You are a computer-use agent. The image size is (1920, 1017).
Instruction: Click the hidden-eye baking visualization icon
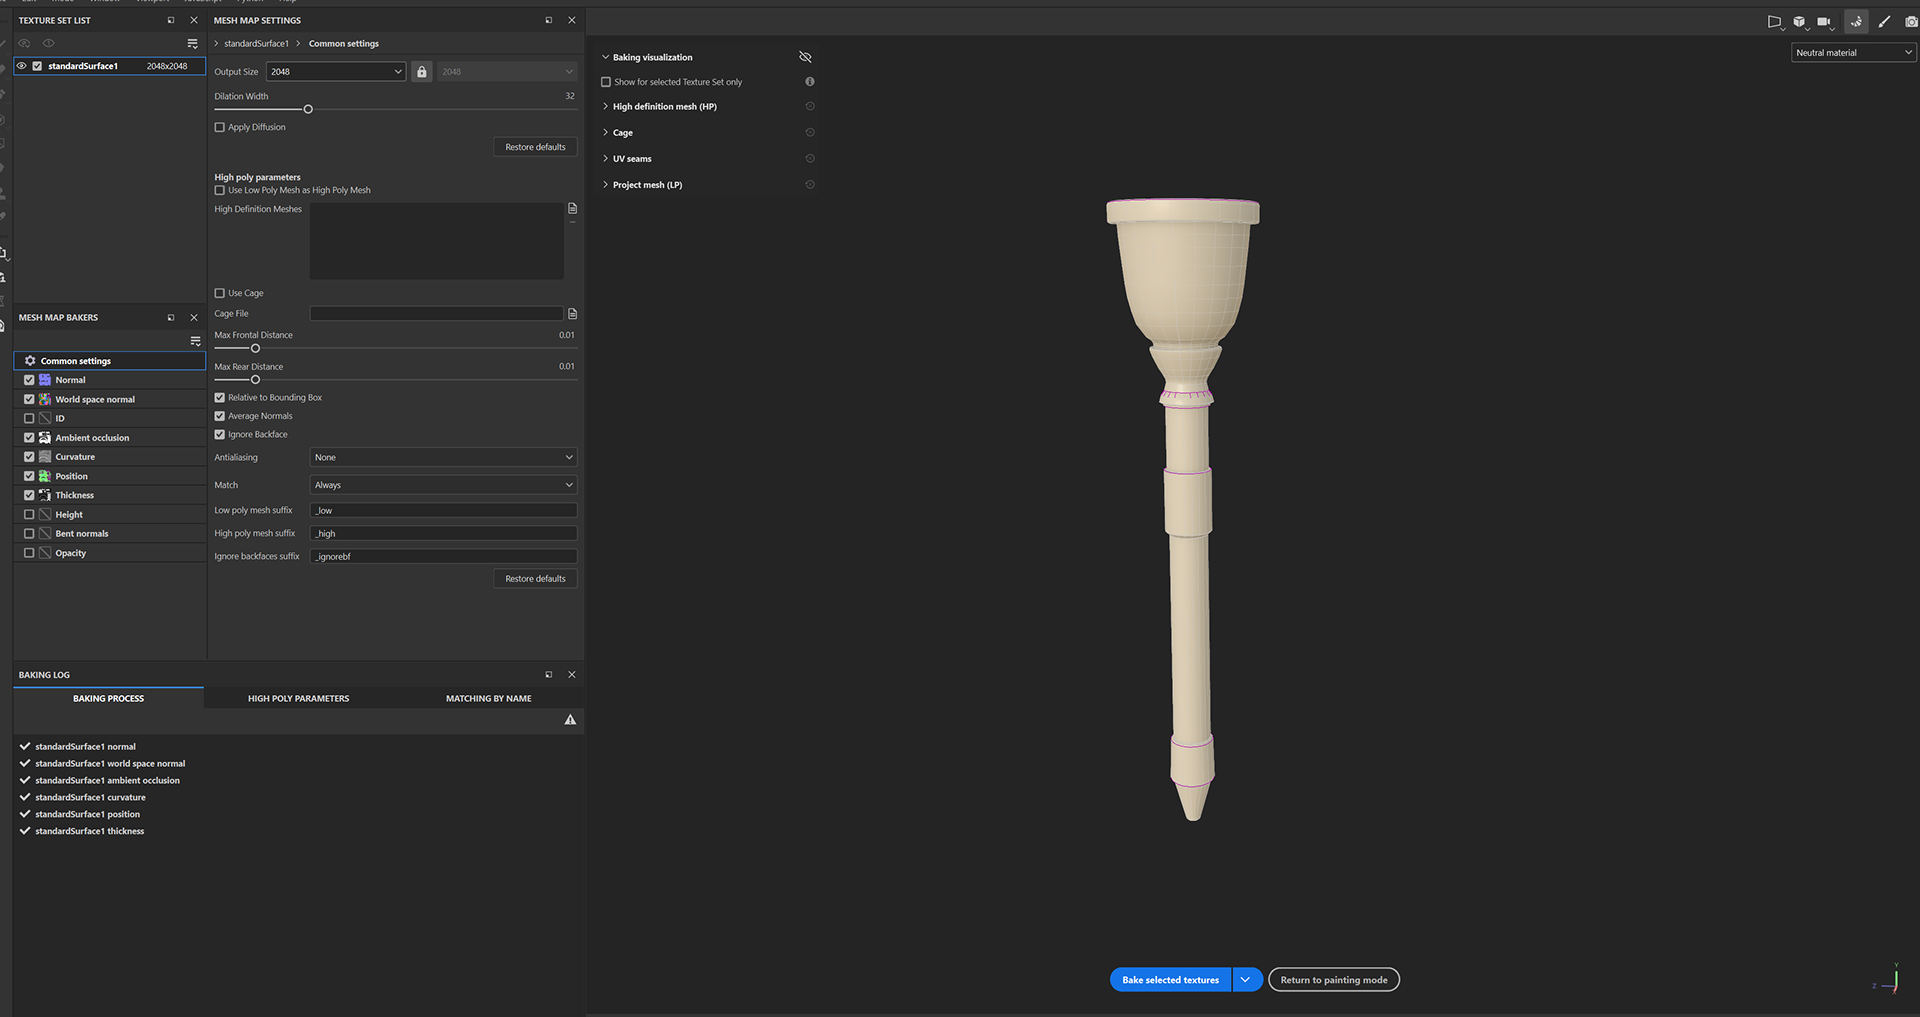(805, 57)
